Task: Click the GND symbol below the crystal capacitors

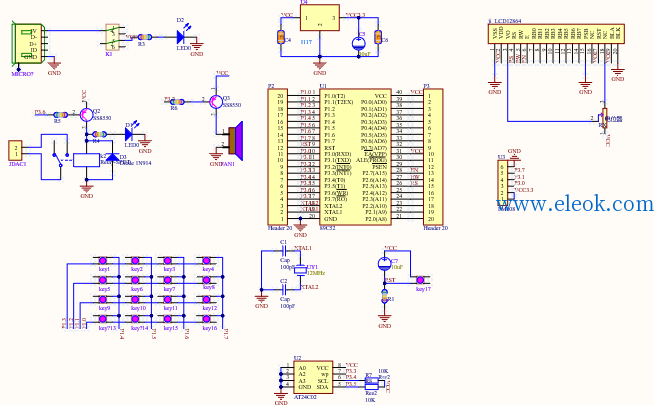Action: point(262,300)
